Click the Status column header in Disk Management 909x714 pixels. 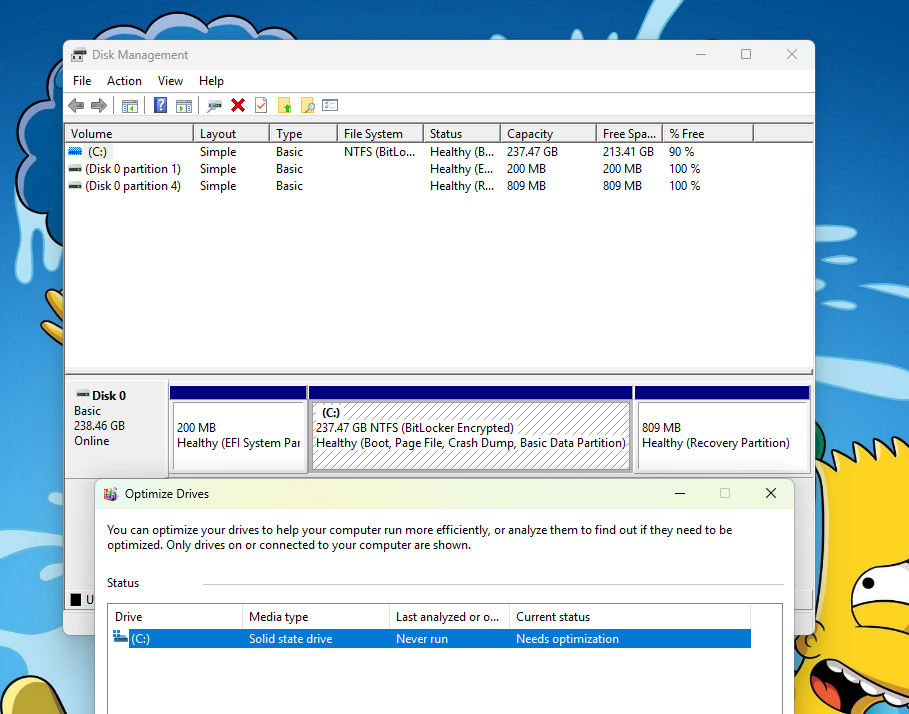pyautogui.click(x=462, y=133)
